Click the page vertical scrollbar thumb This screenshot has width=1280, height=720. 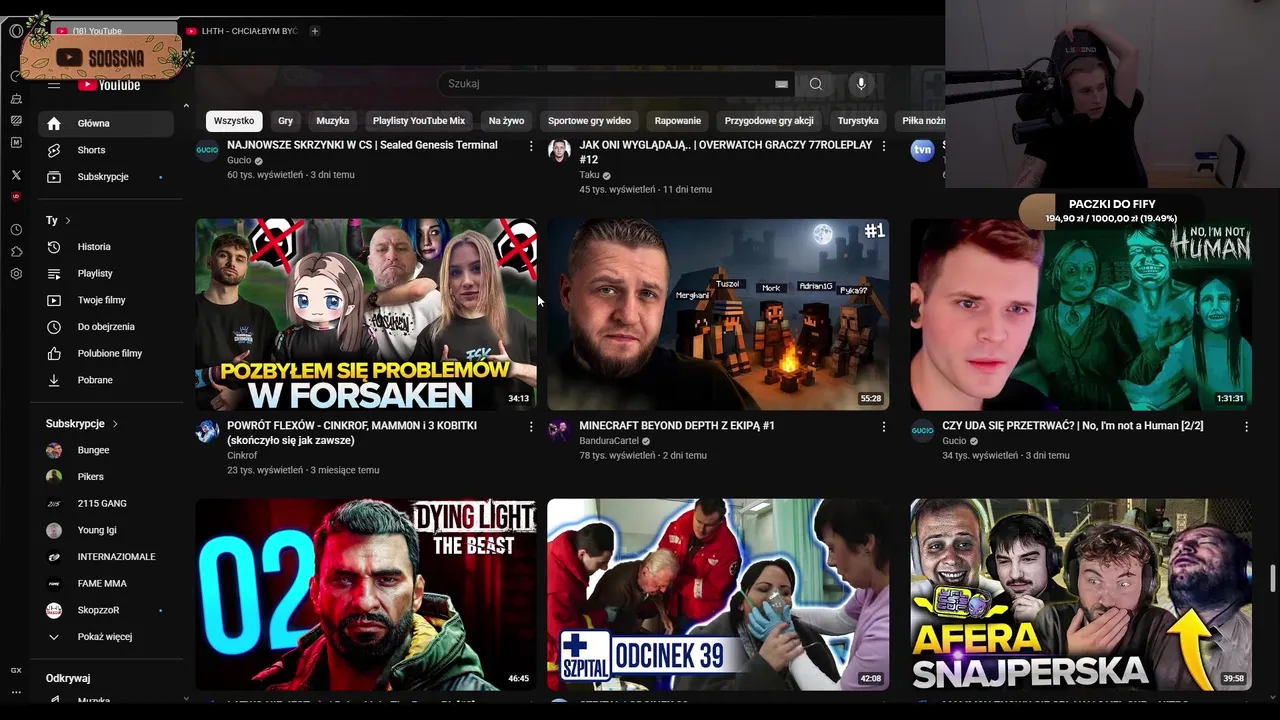1273,579
